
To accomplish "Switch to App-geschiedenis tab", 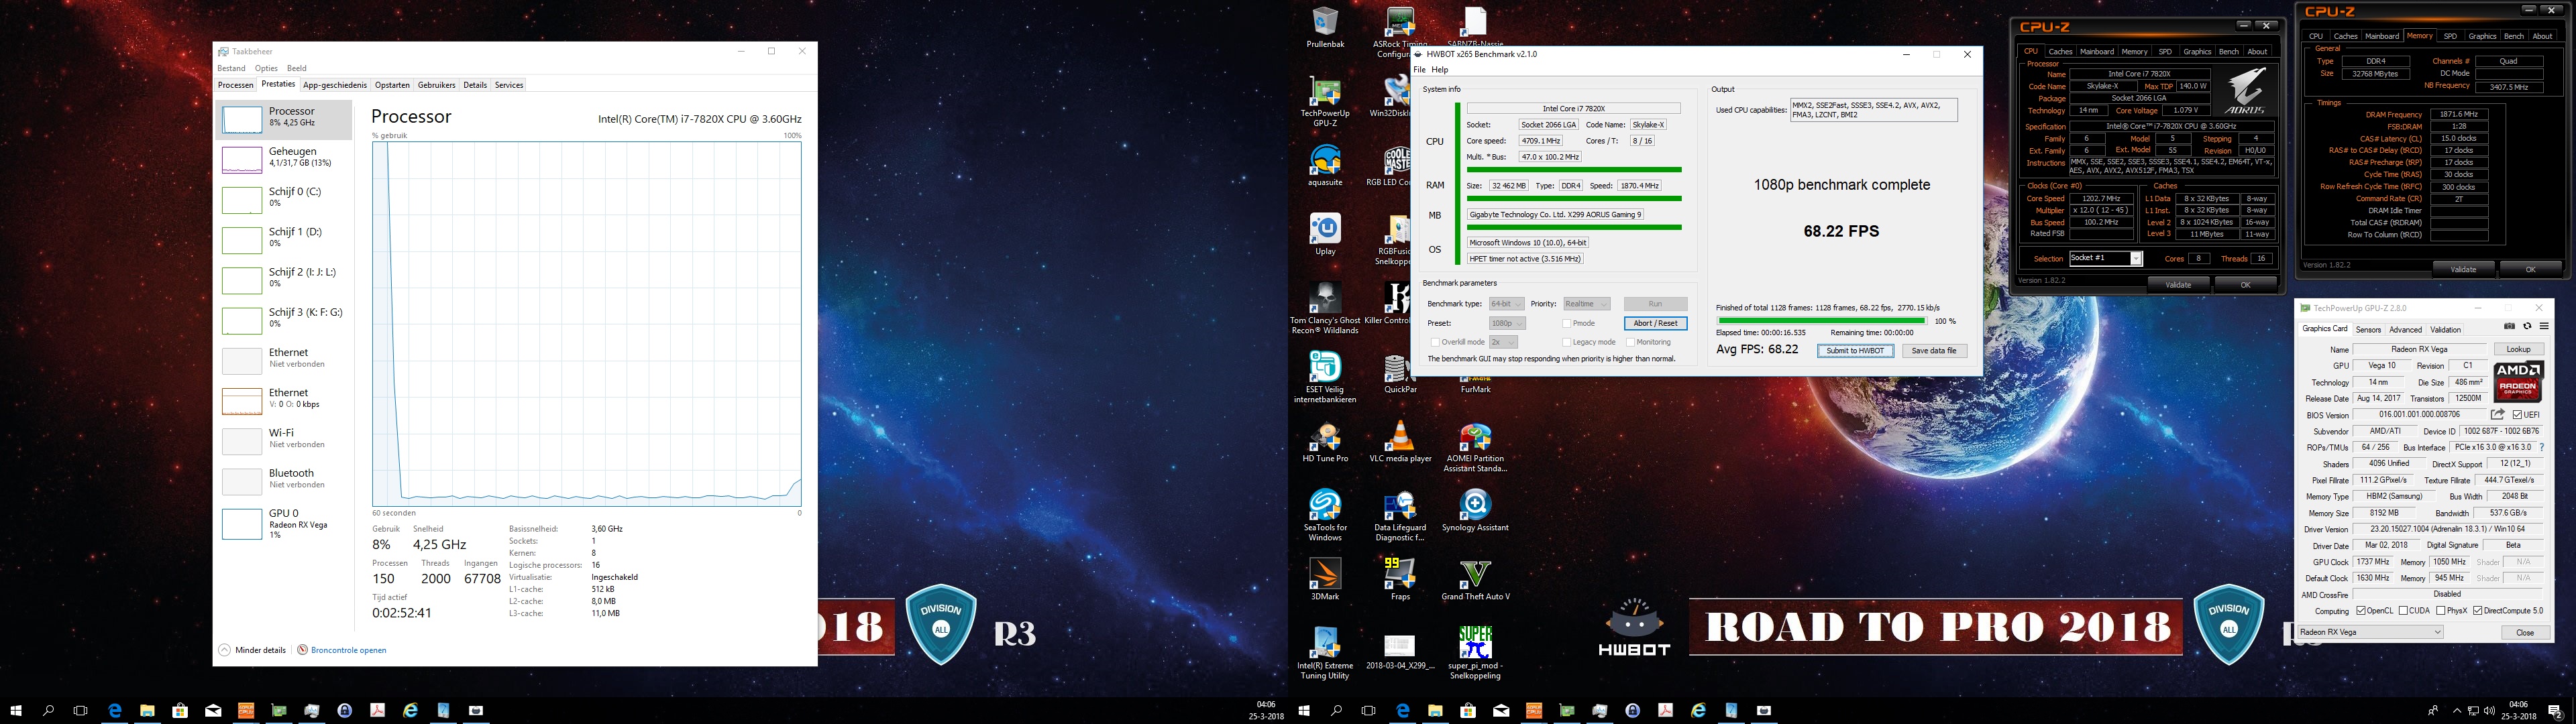I will click(x=335, y=85).
